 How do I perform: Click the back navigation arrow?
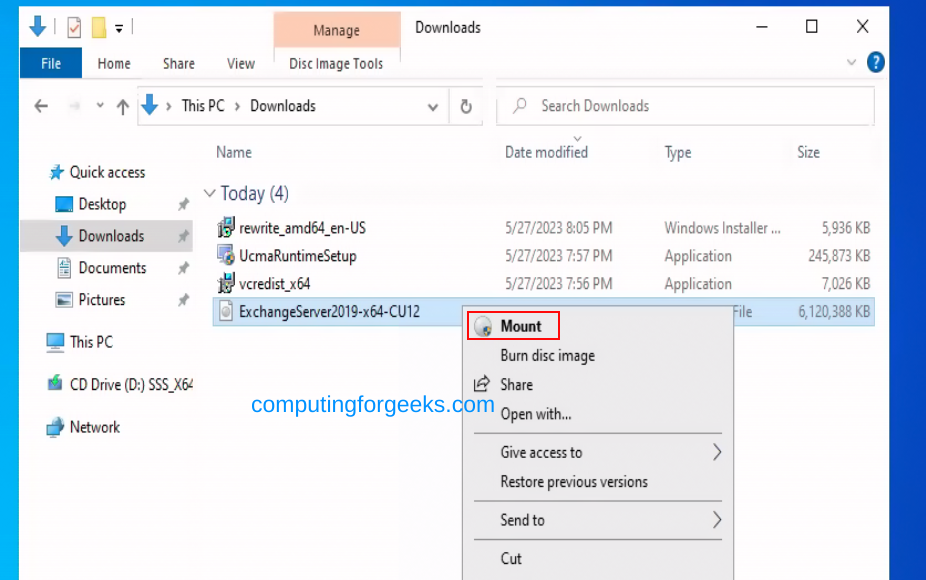(40, 106)
